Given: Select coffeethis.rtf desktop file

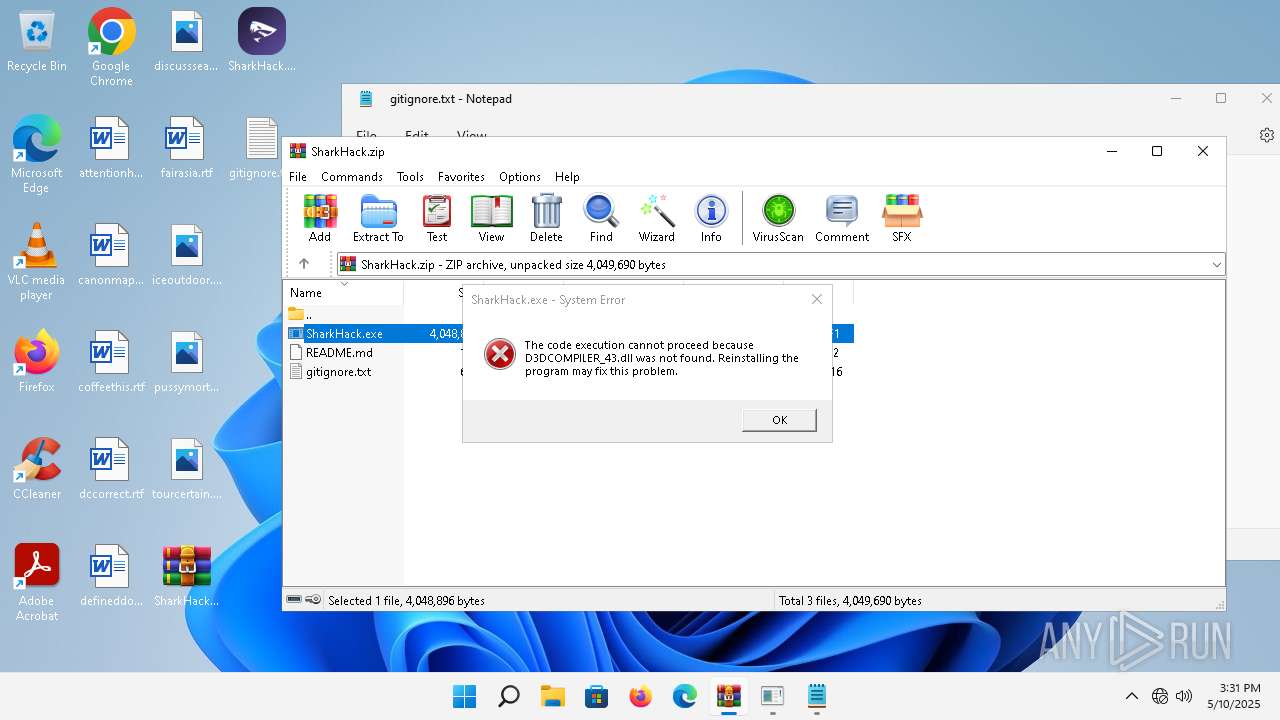Looking at the screenshot, I should [x=111, y=361].
